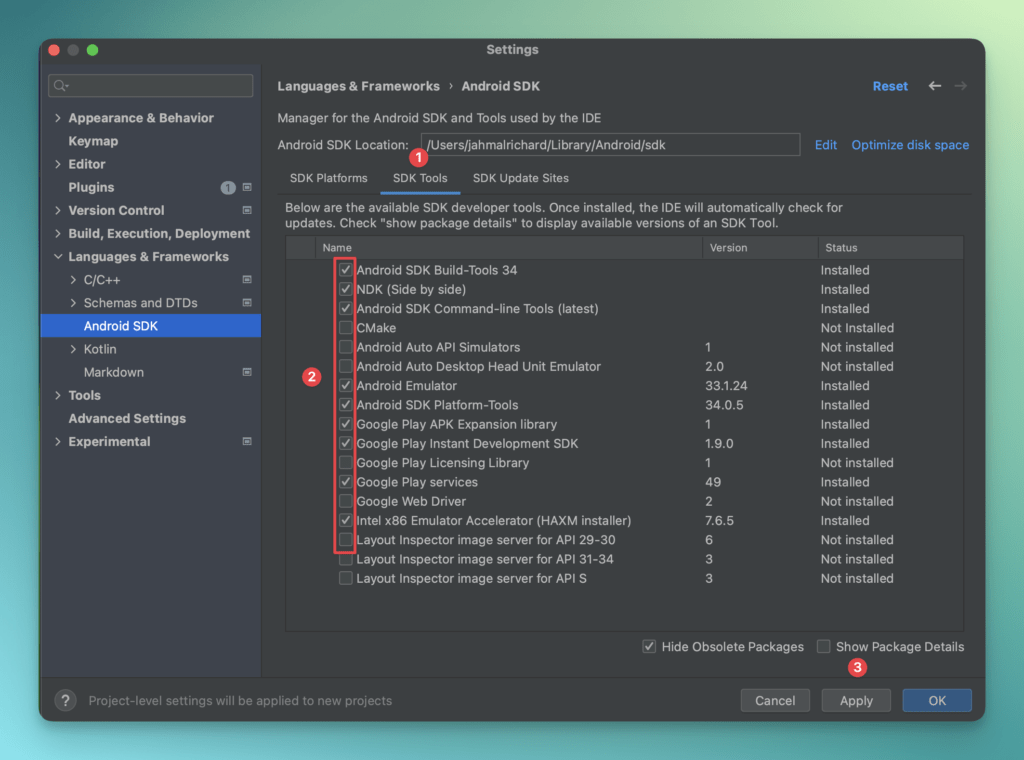Toggle Hide Obsolete Packages checkbox
Image resolution: width=1024 pixels, height=760 pixels.
648,646
